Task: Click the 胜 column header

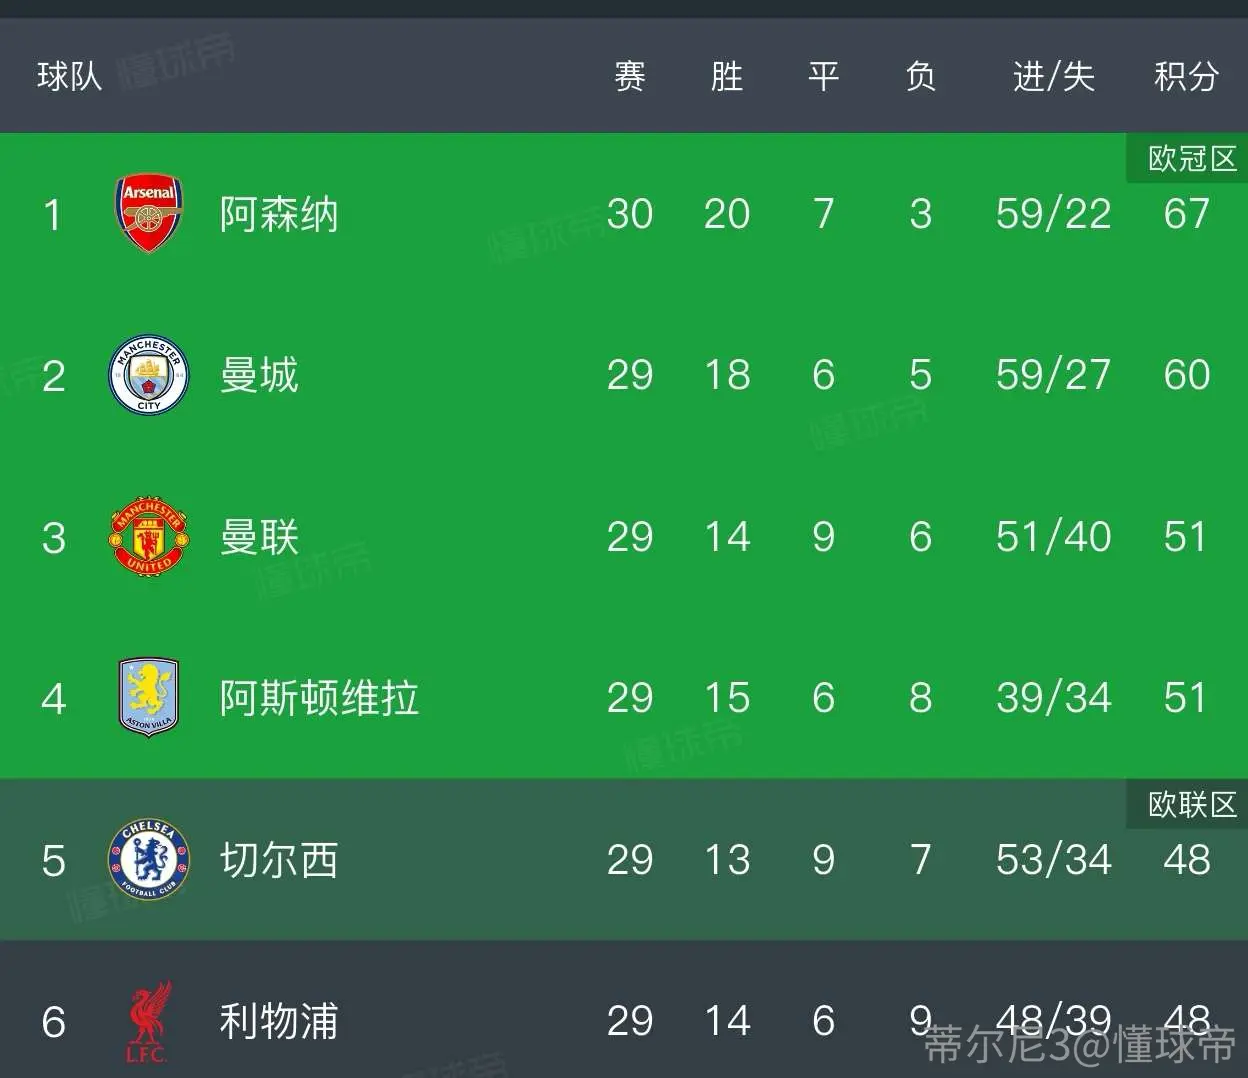Action: click(726, 76)
